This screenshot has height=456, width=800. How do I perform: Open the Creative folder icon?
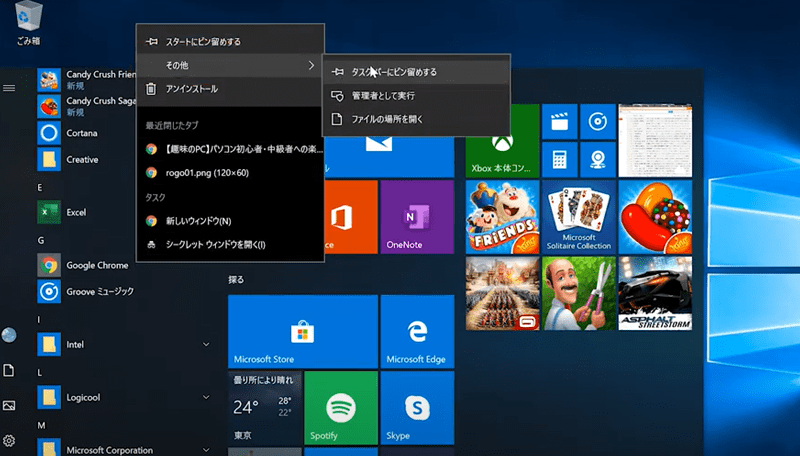tap(49, 160)
